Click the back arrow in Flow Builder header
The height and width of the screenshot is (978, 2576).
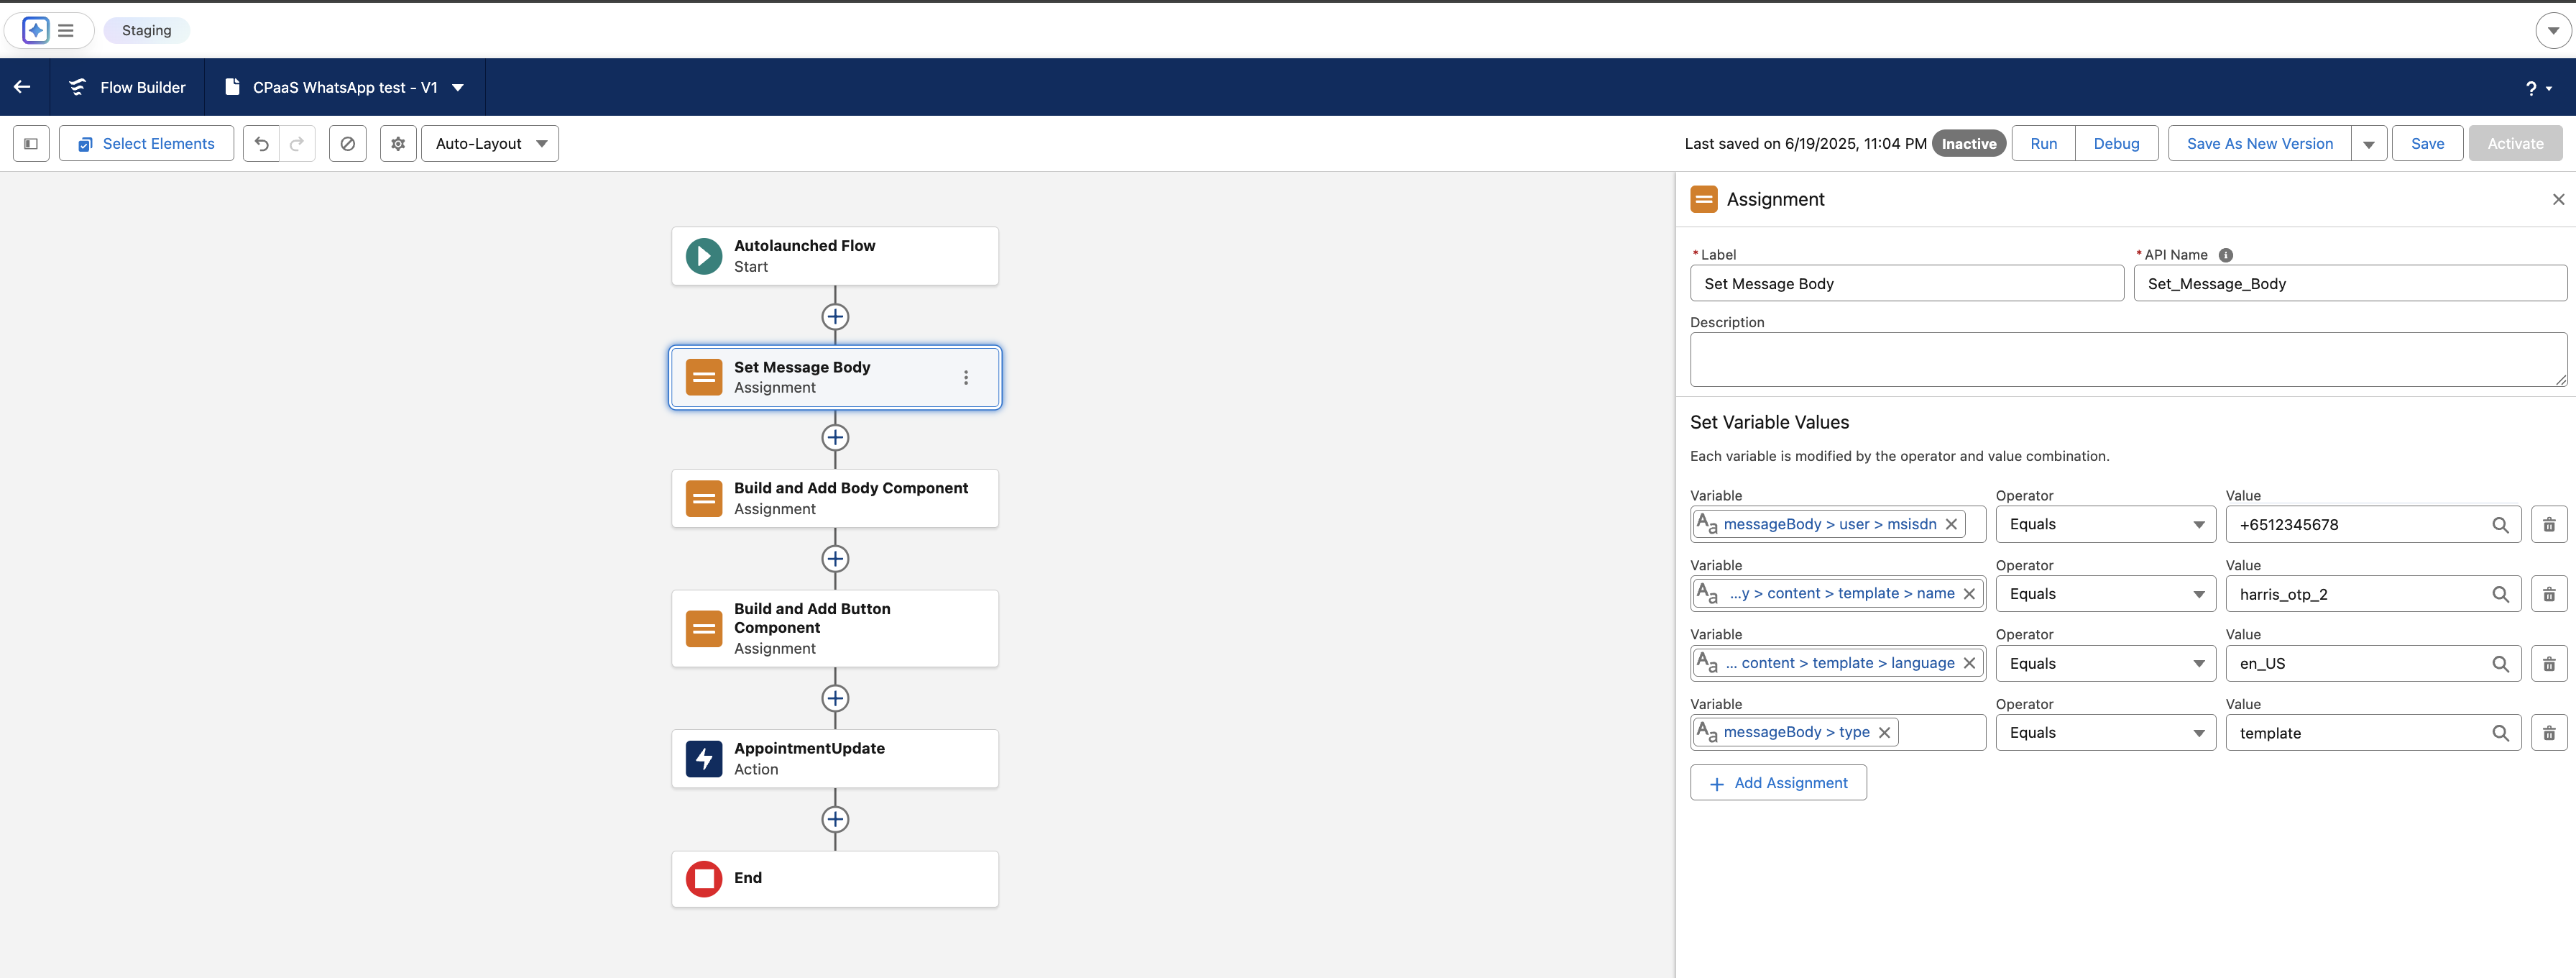coord(22,87)
